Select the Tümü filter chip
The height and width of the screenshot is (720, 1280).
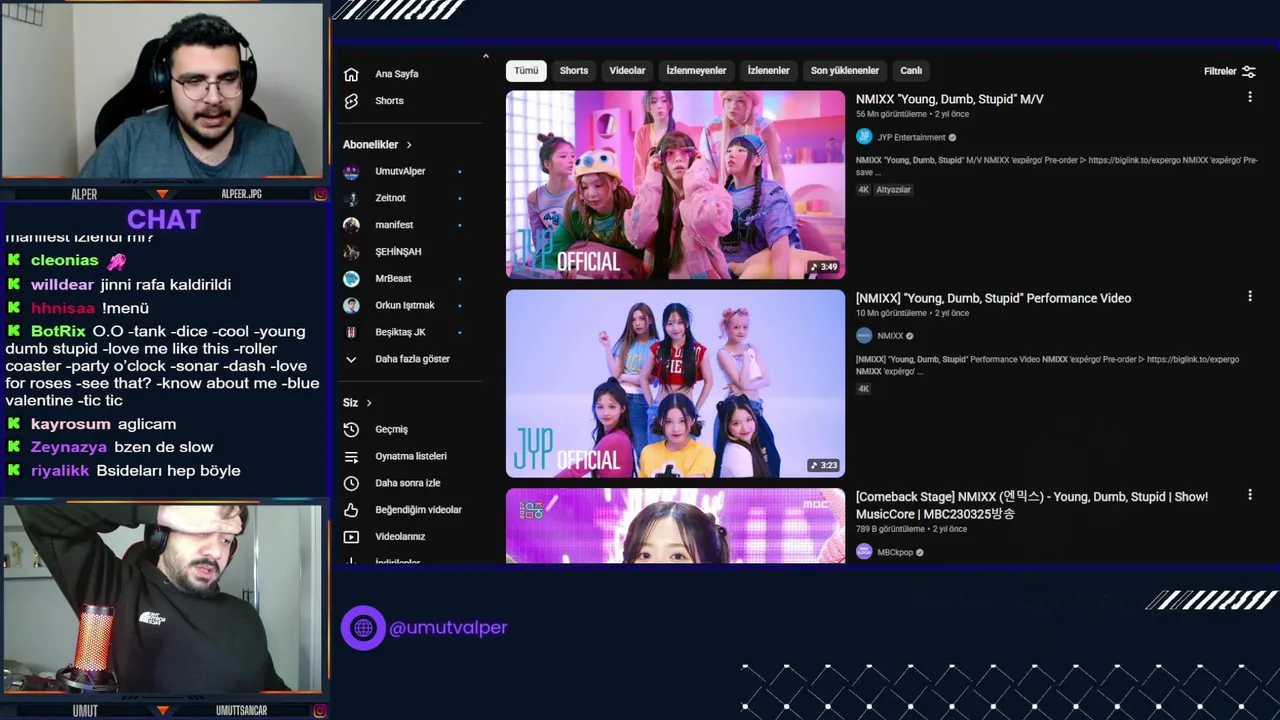[526, 71]
